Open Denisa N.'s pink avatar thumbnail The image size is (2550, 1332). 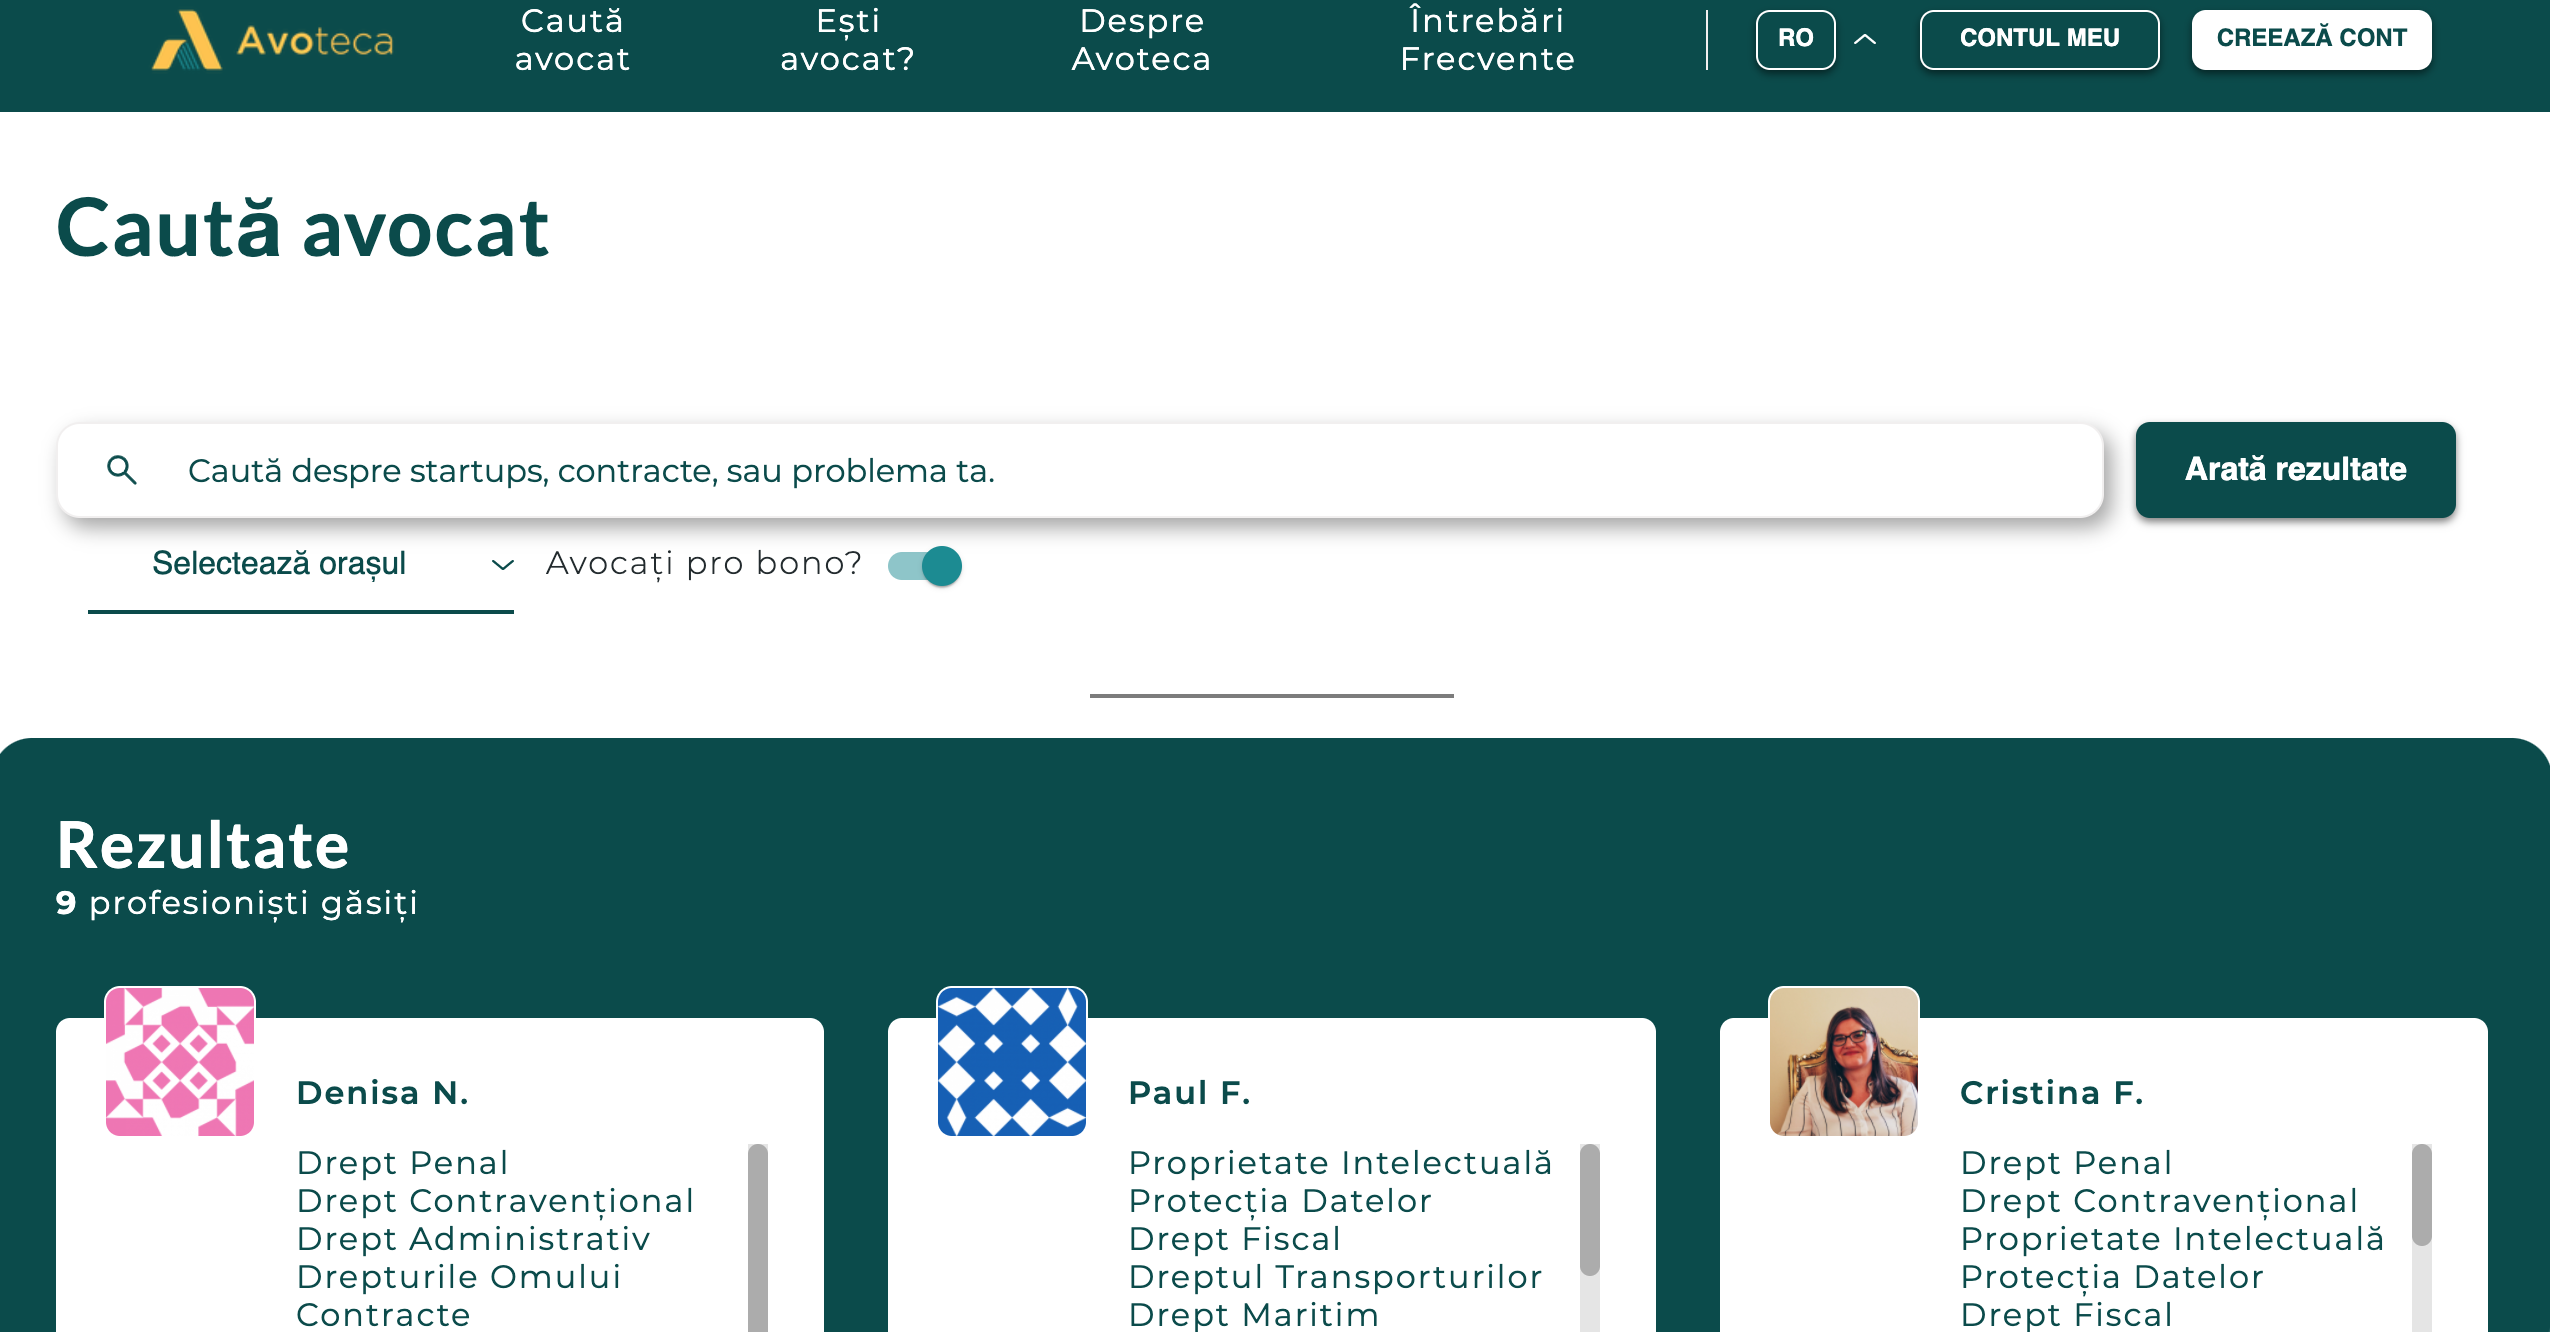180,1061
